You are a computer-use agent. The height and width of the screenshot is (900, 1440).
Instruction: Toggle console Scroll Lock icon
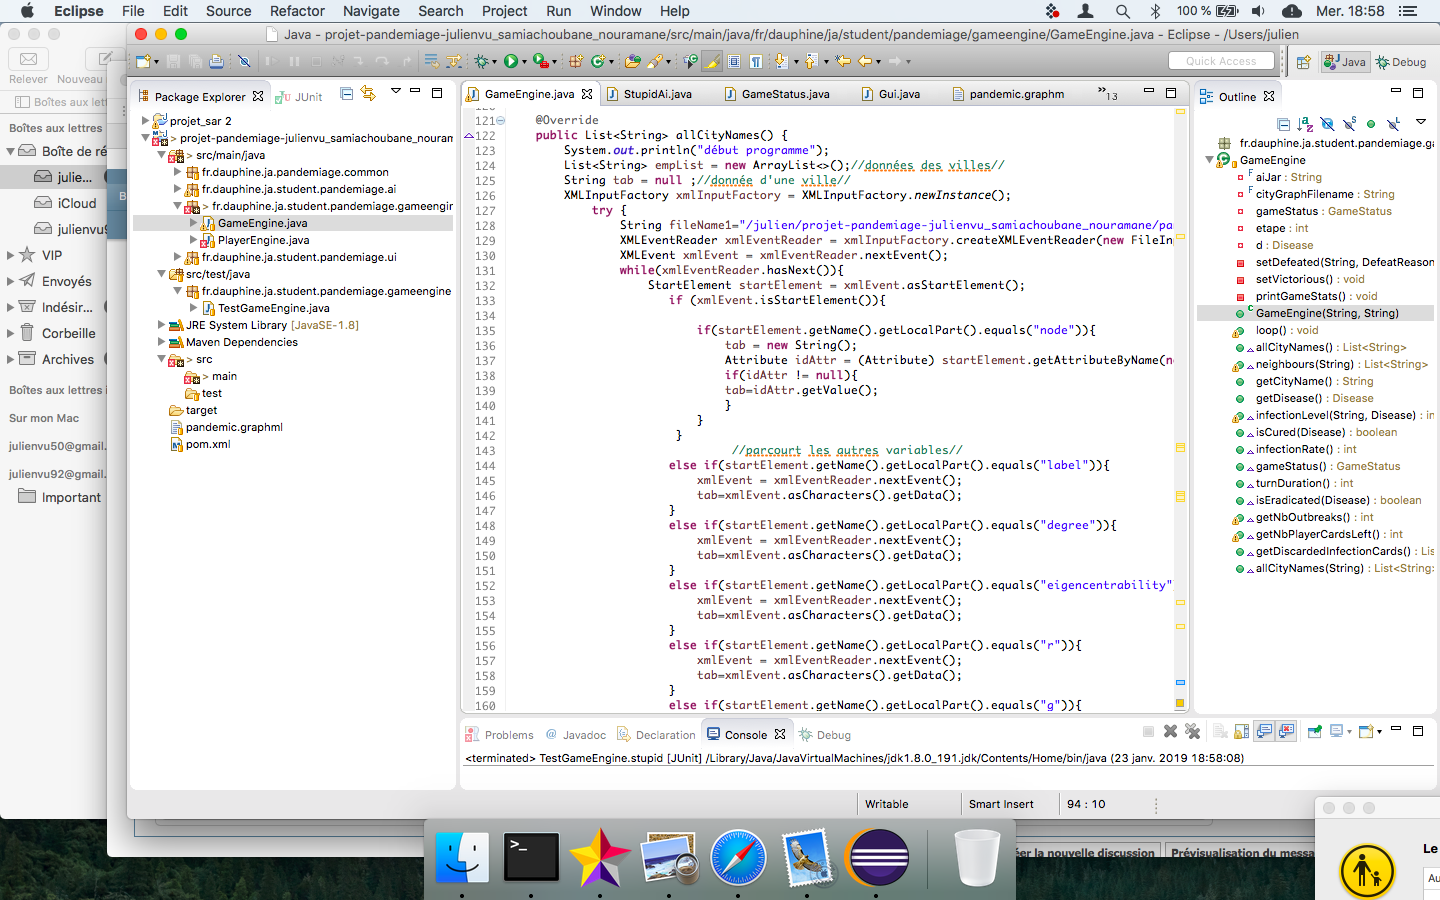(1241, 731)
